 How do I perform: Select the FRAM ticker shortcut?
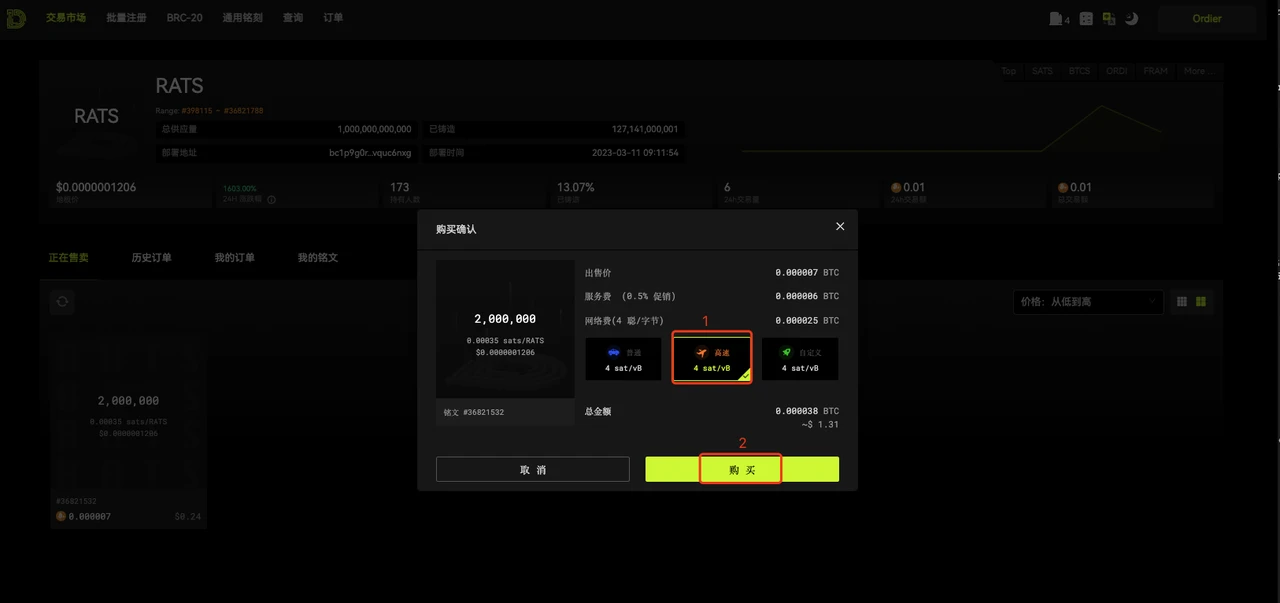[1155, 71]
